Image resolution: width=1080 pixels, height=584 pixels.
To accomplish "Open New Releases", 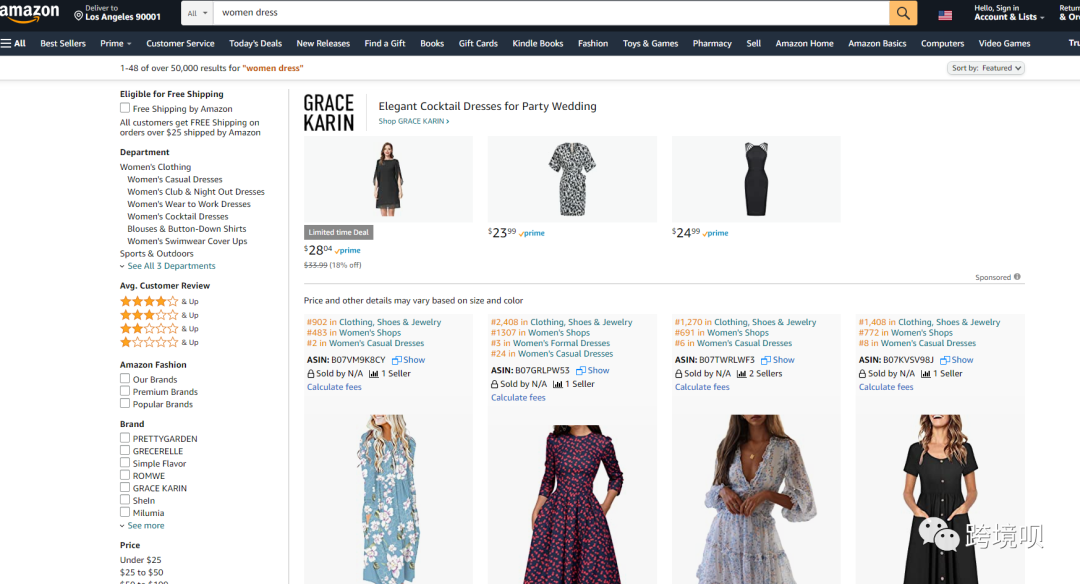I will [323, 43].
